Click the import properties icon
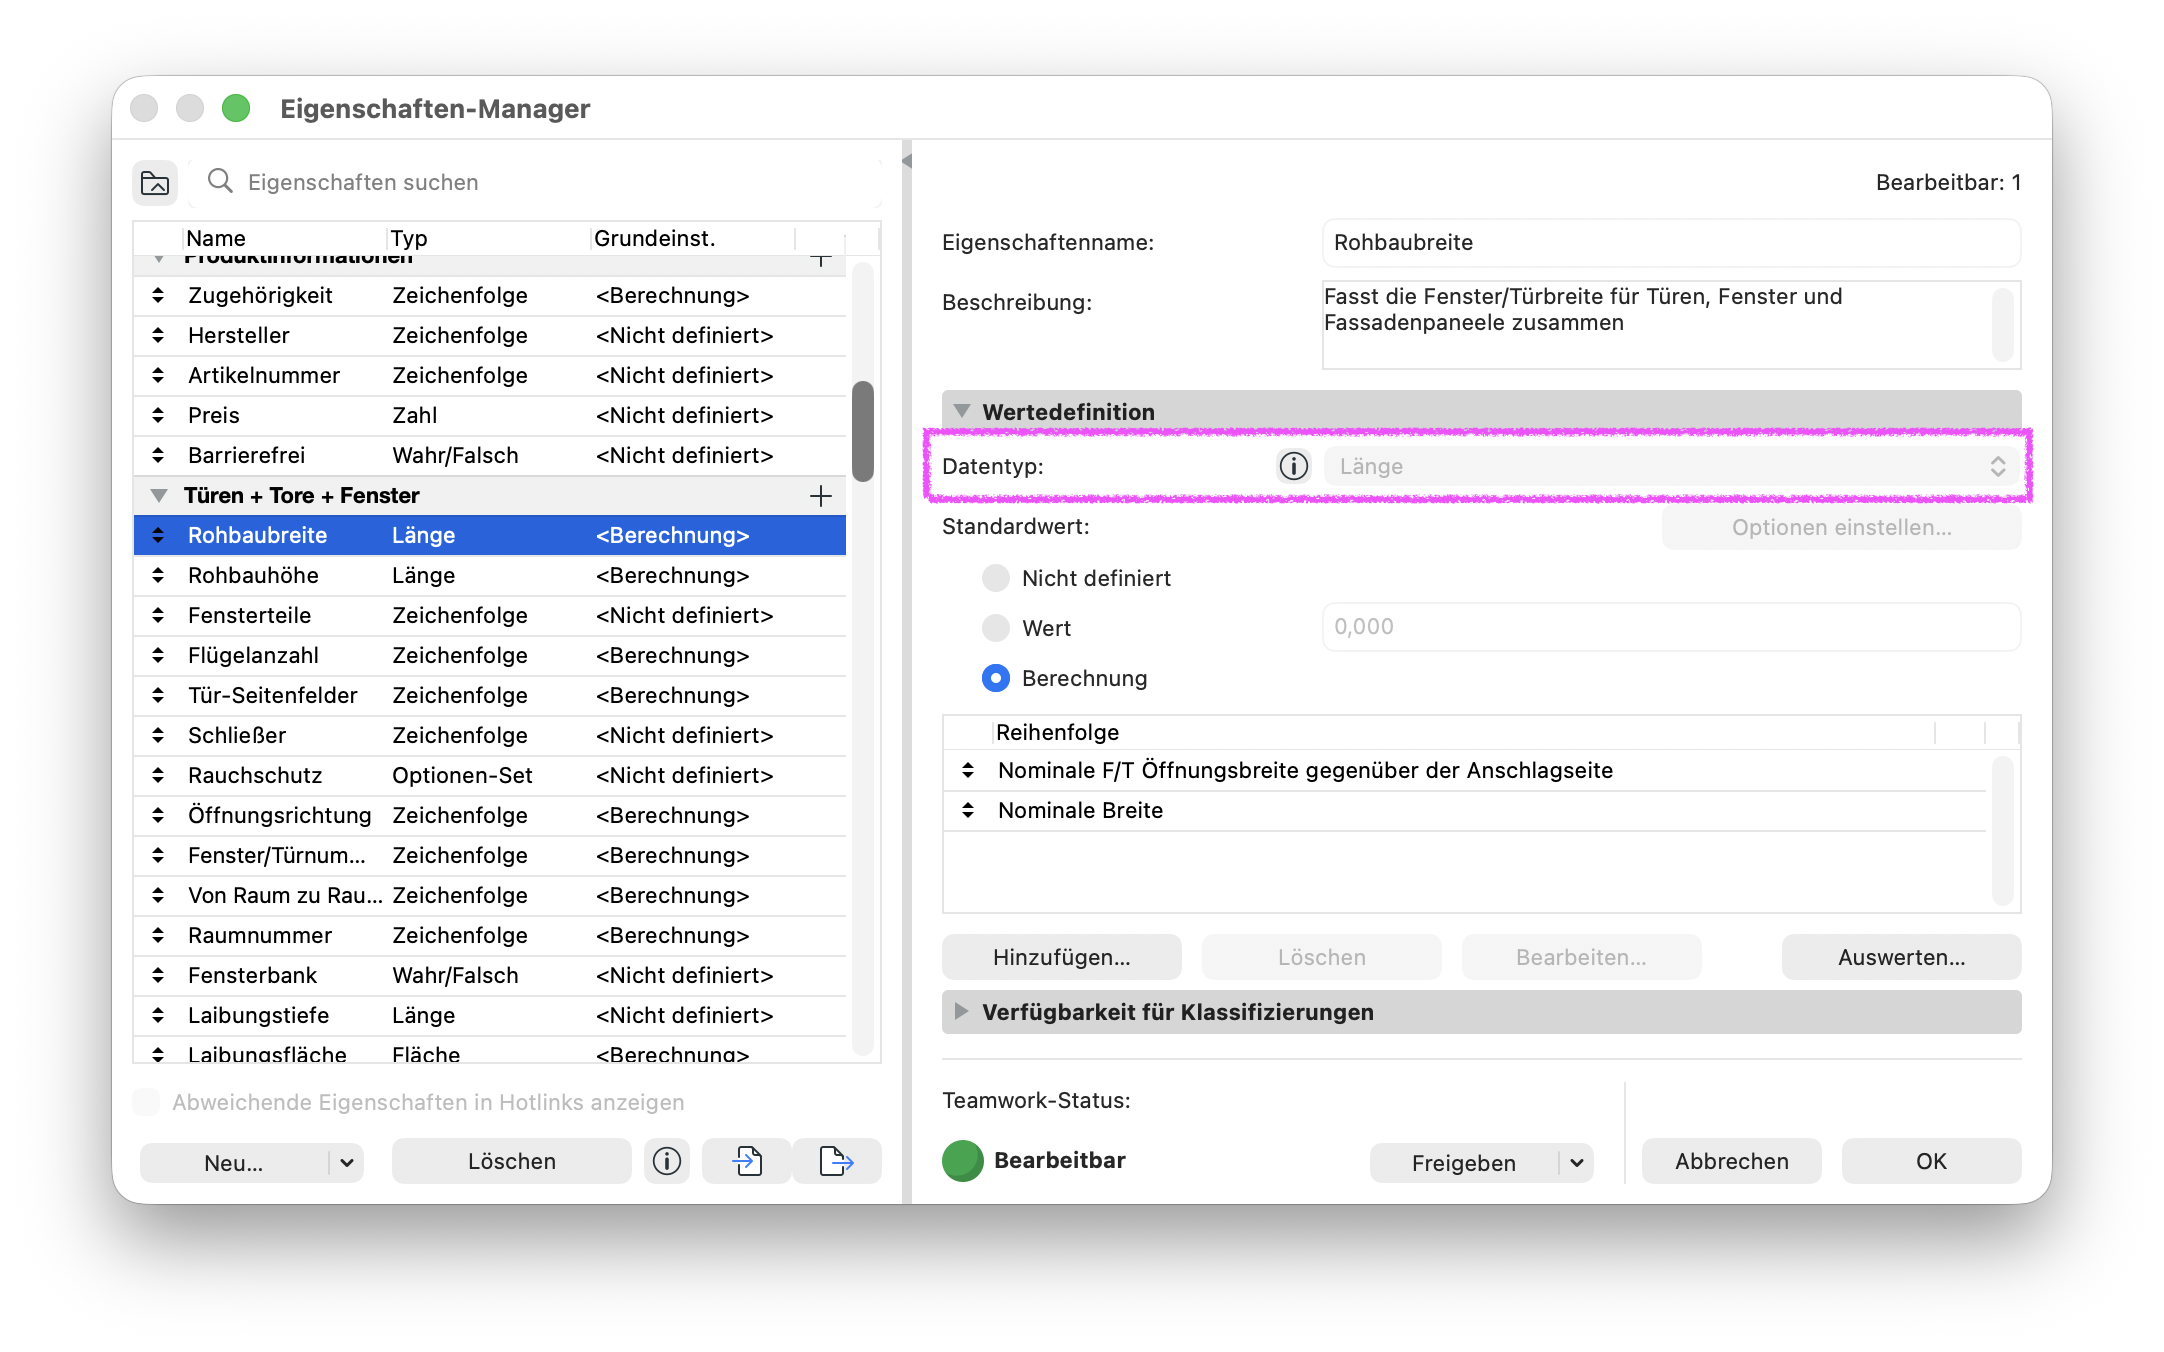 click(x=747, y=1161)
